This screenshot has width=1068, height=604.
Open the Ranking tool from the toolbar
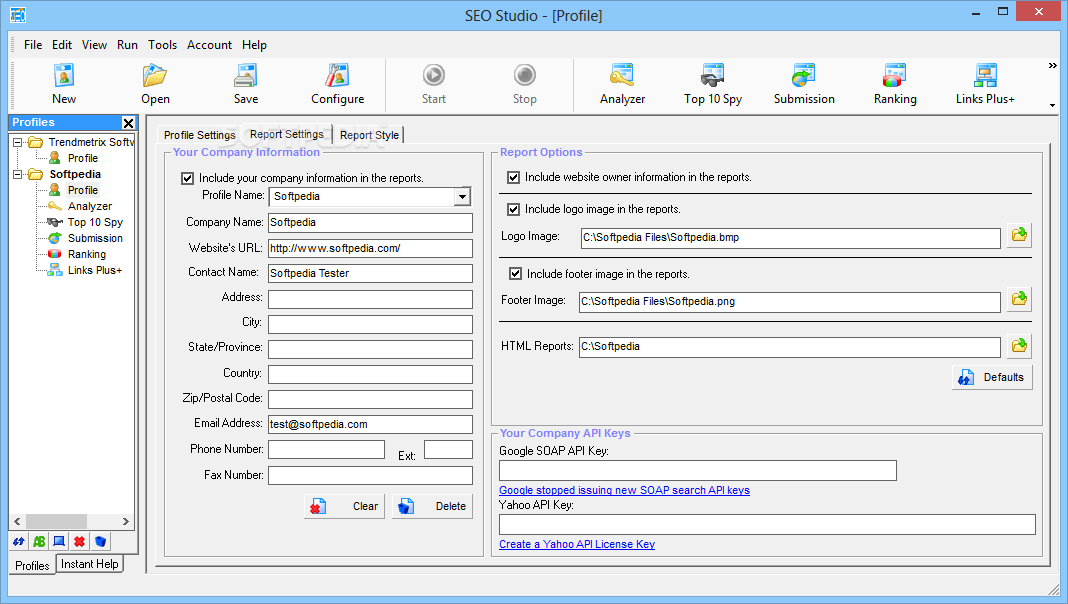click(x=895, y=84)
